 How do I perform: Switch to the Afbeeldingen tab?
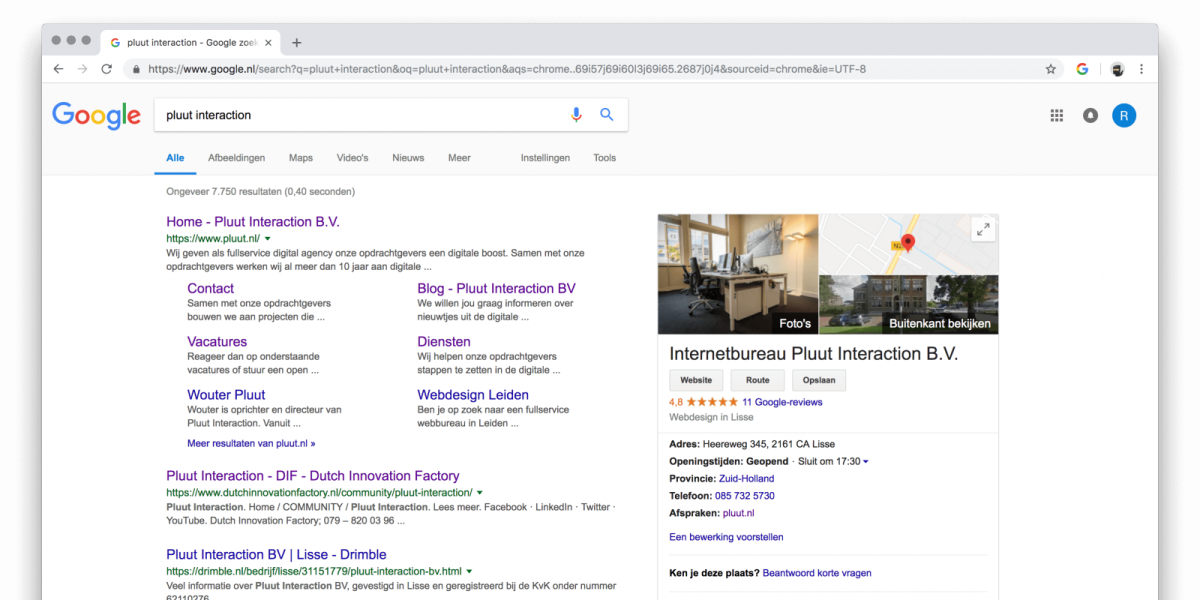tap(236, 158)
